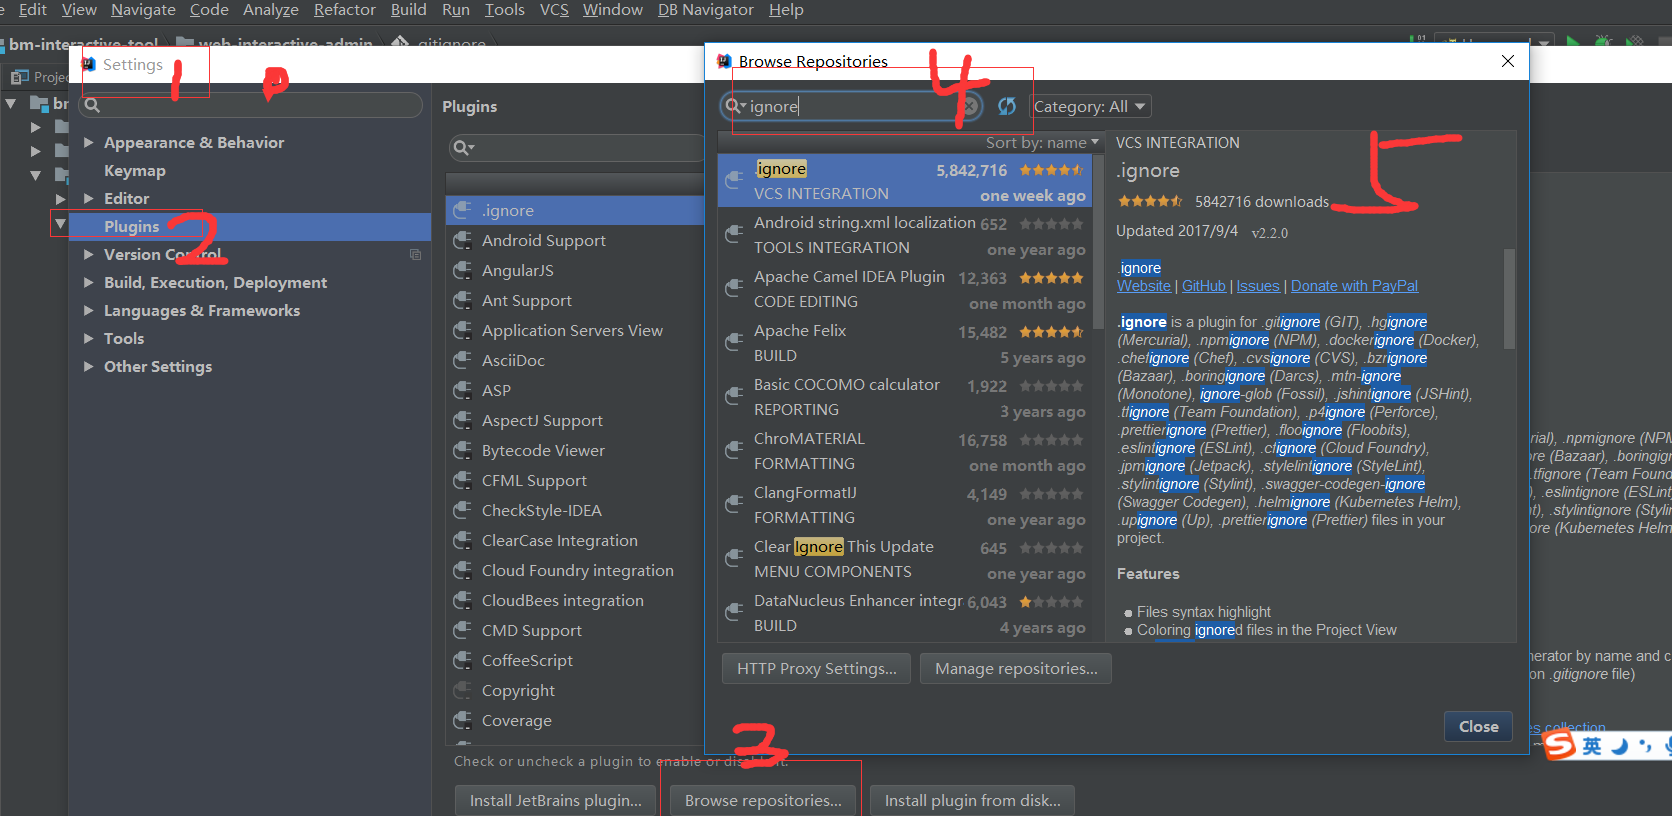1672x816 pixels.
Task: Open search options magnifier in Browse Repositories
Action: 736,106
